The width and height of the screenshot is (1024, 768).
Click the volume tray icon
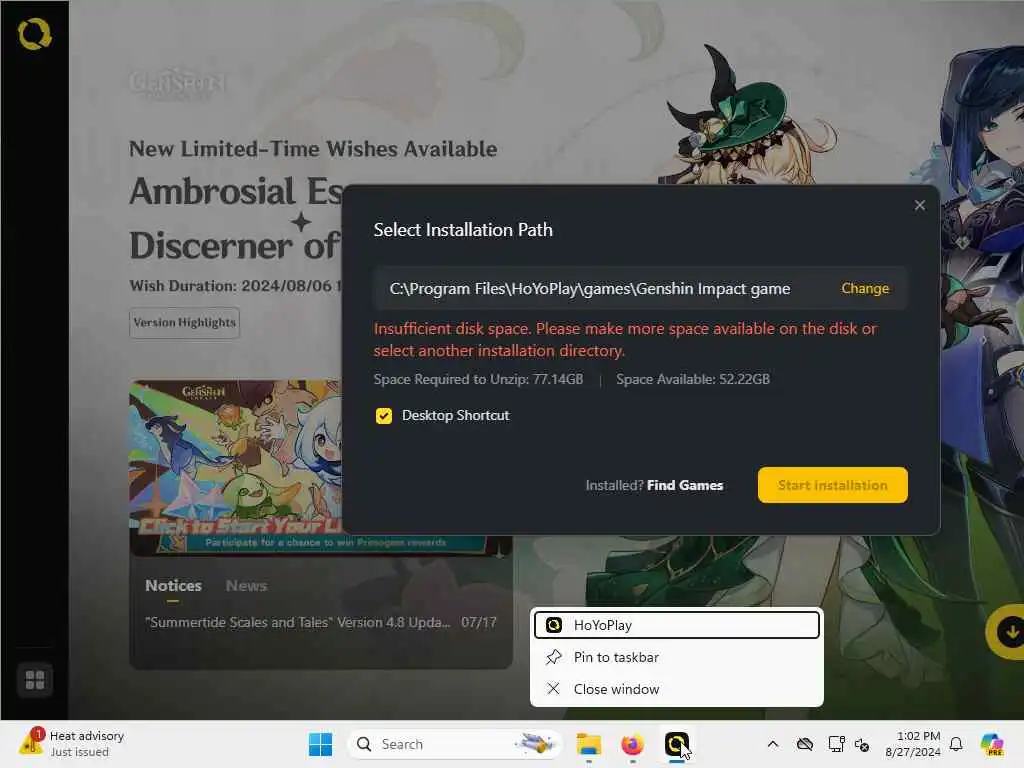coord(862,744)
